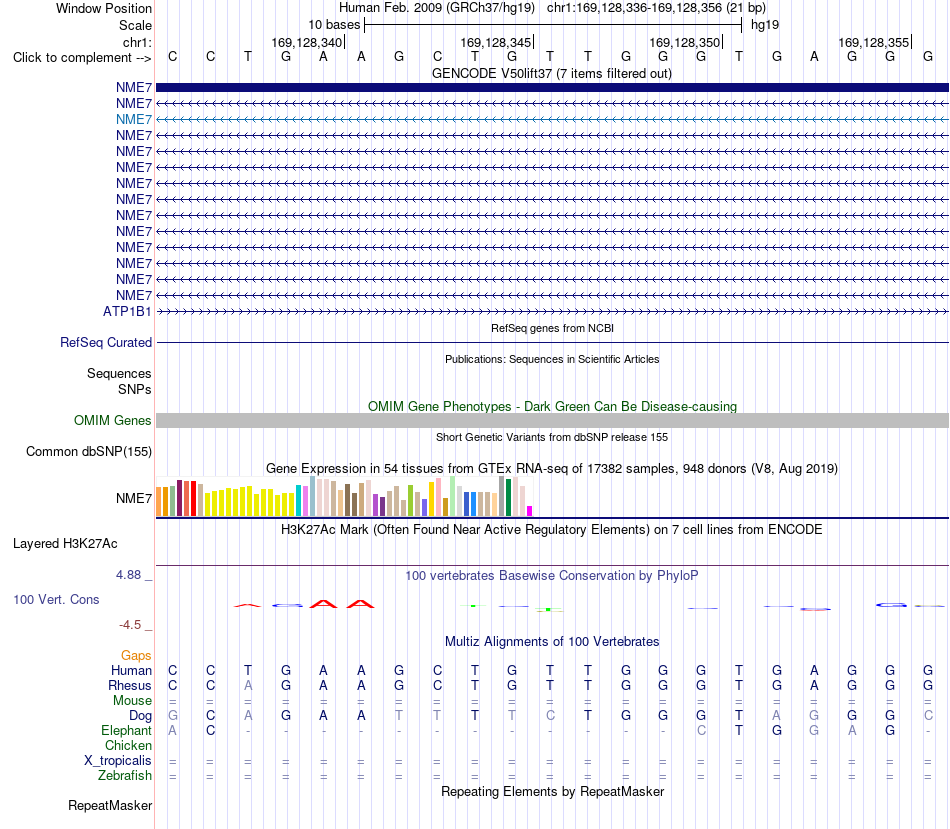Click the orange Gaps label
Screen dimensions: 950x829
[136, 656]
